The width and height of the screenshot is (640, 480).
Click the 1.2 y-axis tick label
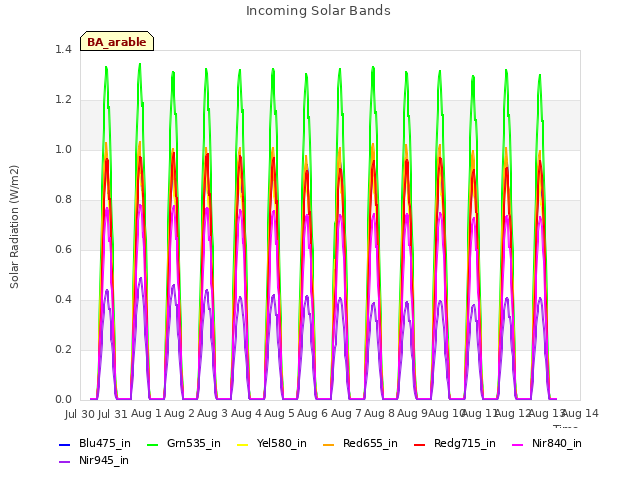click(x=63, y=100)
